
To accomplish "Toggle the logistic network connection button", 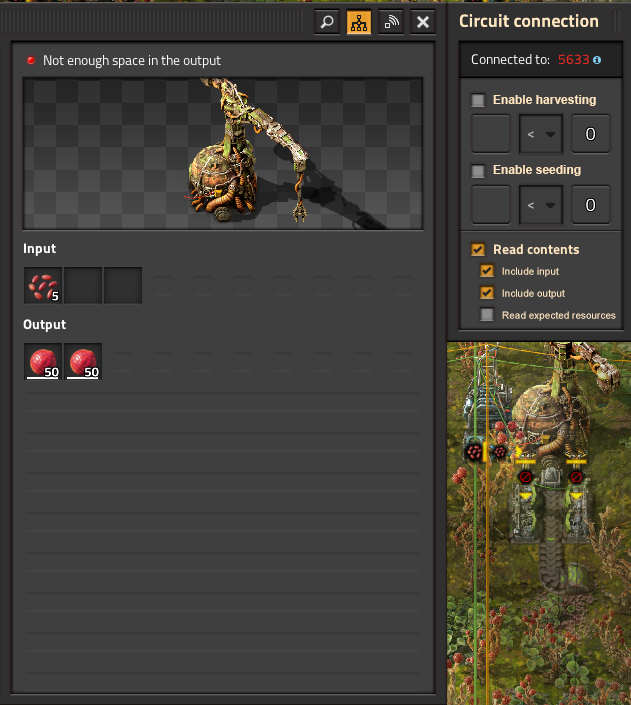I will click(x=391, y=22).
